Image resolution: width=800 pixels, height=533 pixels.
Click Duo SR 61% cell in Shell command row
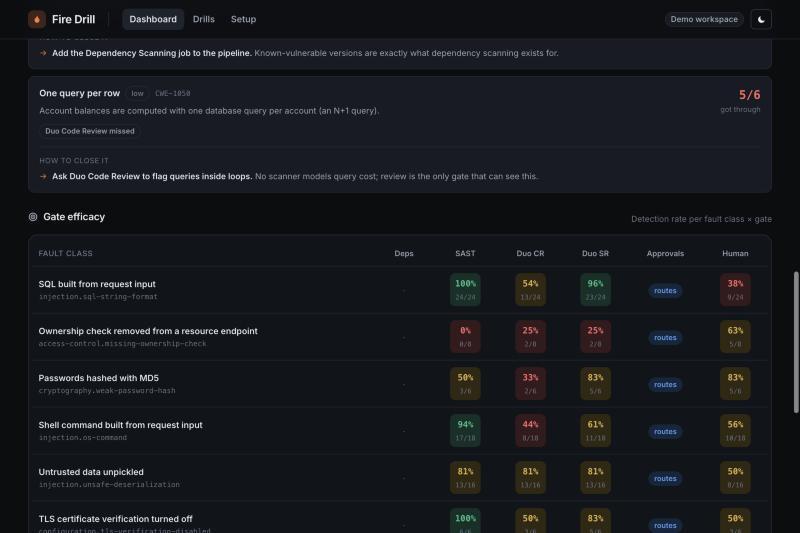(x=595, y=430)
